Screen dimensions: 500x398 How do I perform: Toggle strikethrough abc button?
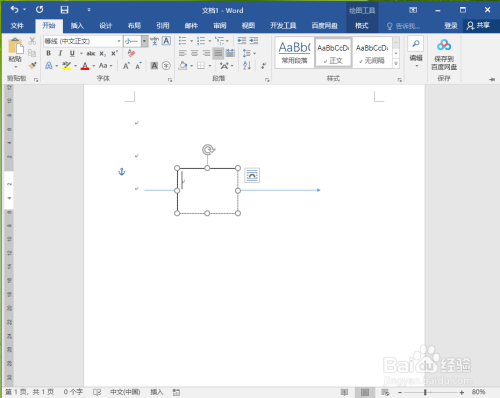click(x=91, y=53)
